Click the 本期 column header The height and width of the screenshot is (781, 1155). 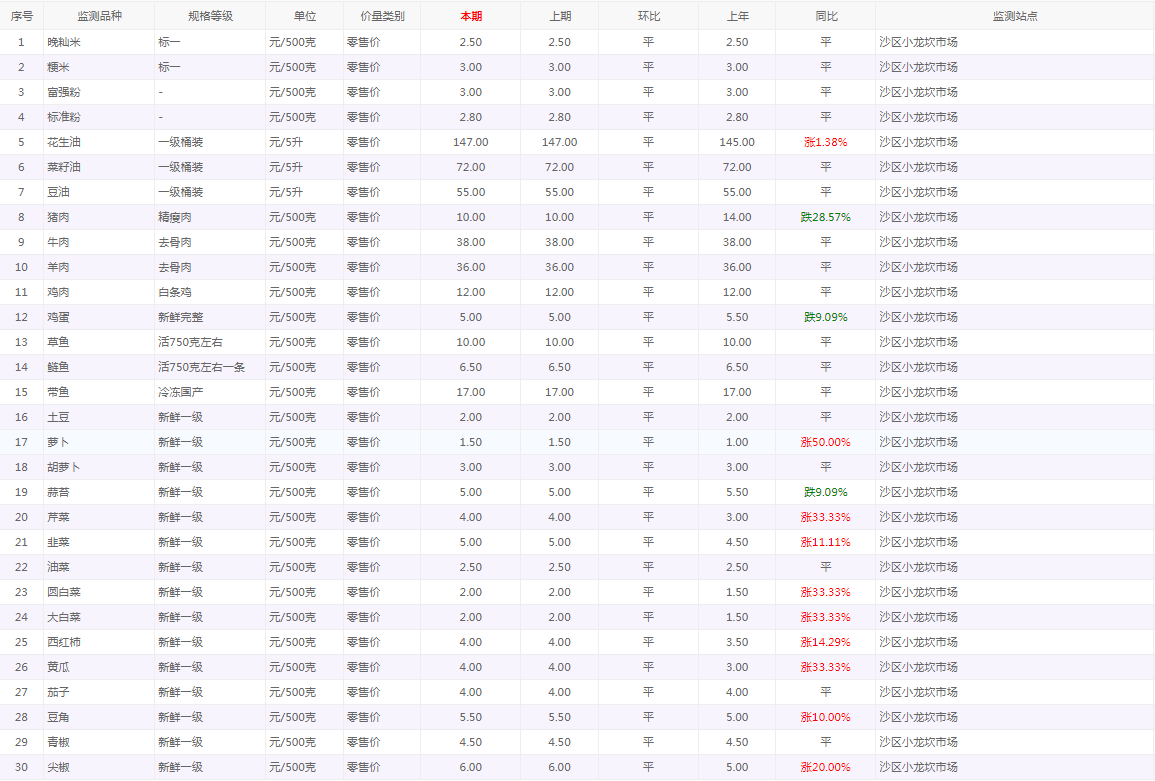[470, 16]
